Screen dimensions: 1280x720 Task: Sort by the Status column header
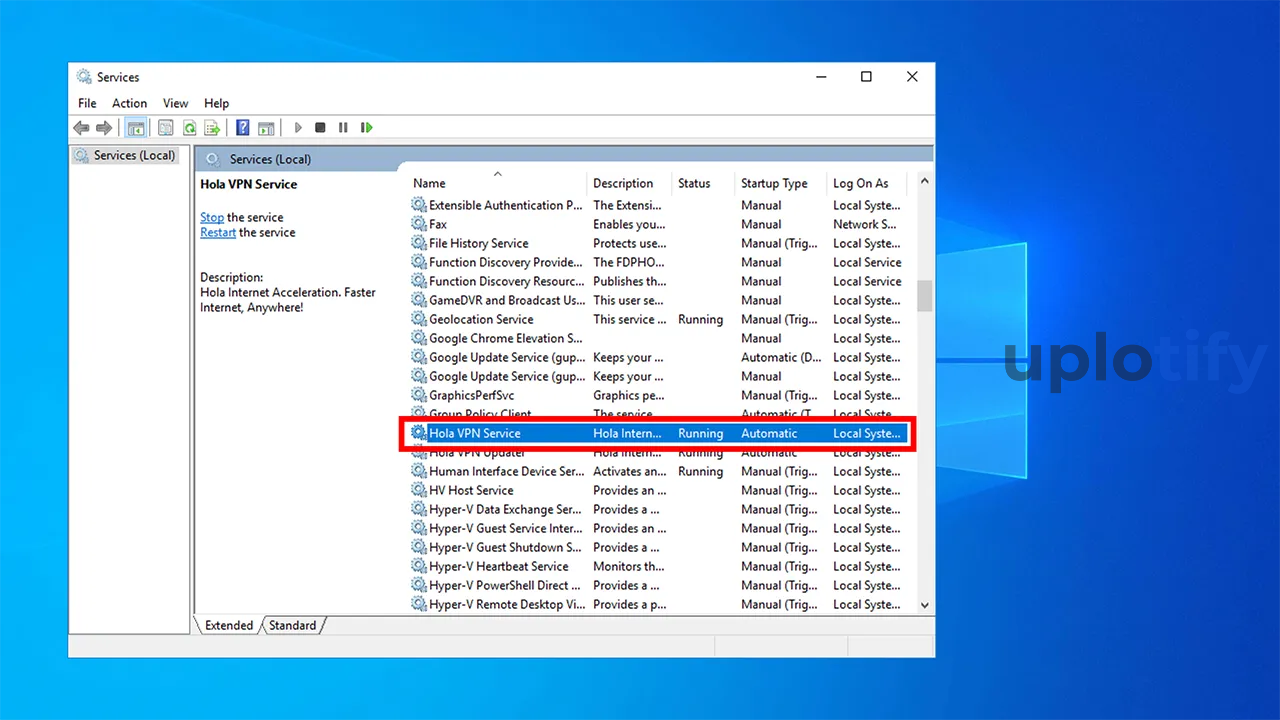(x=703, y=183)
